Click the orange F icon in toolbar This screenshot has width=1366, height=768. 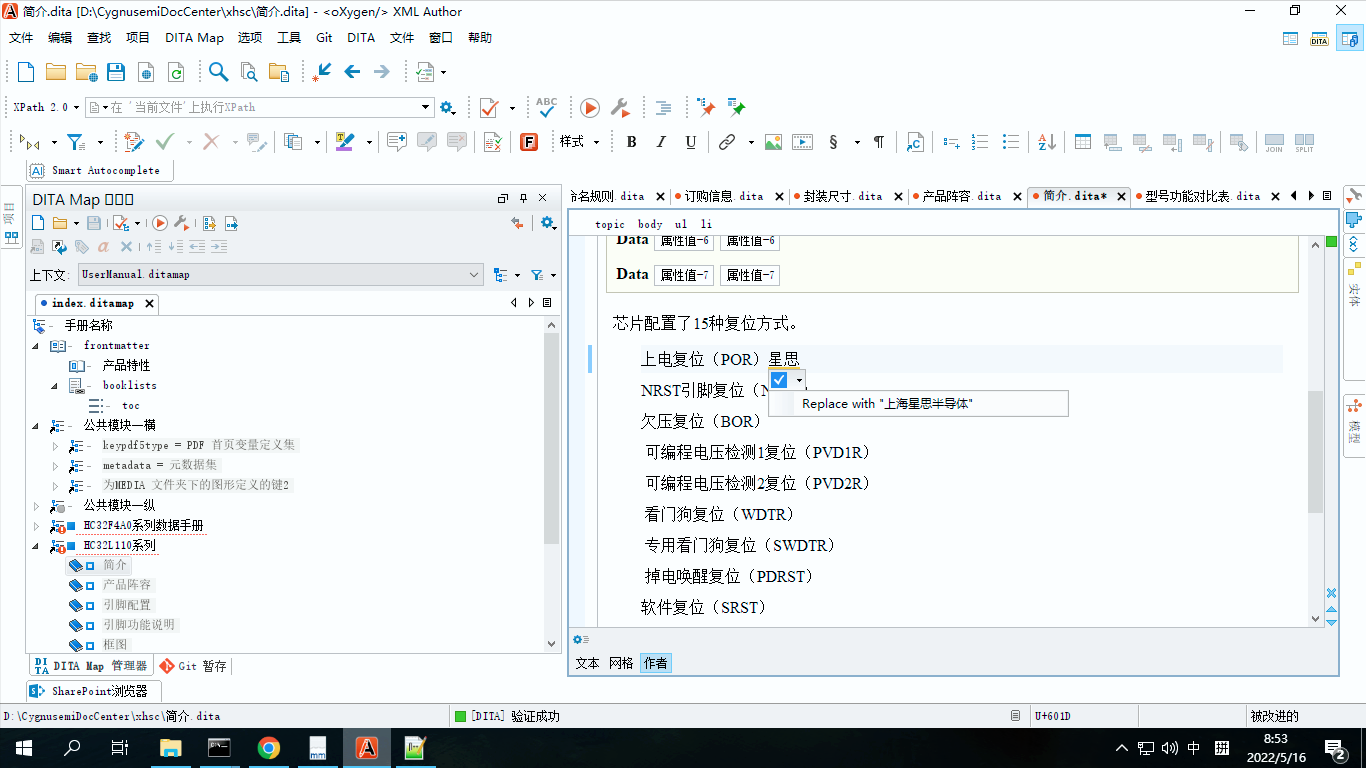click(x=529, y=142)
